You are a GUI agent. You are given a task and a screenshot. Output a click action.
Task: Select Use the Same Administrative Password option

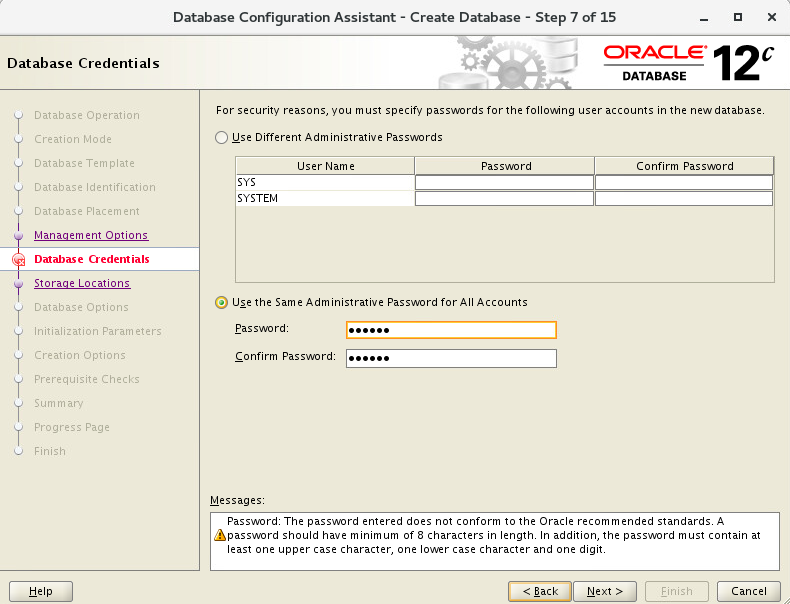tap(221, 302)
